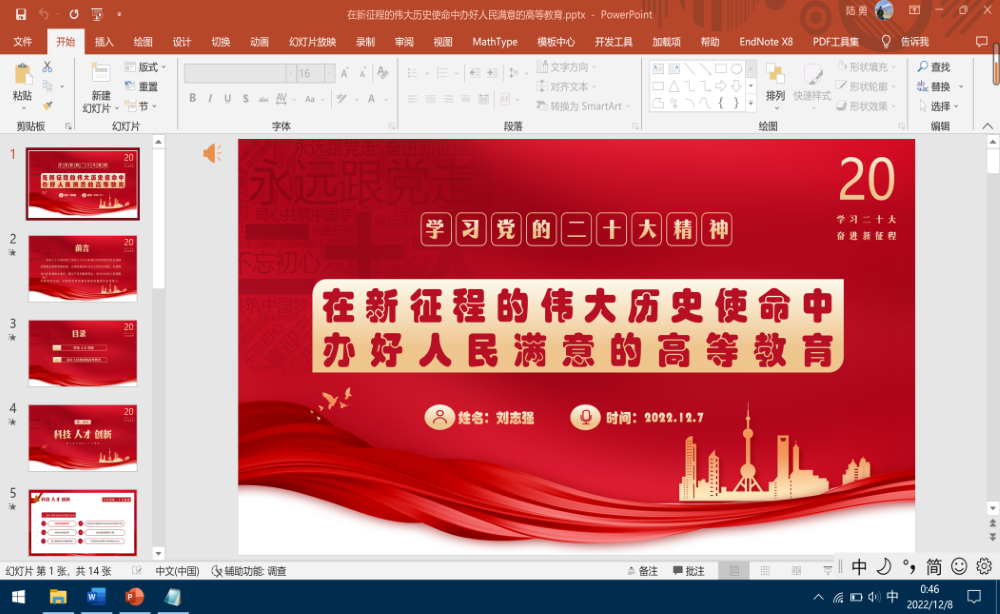Viewport: 1000px width, 614px height.
Task: Toggle the Notes pane in status bar
Action: [x=642, y=571]
